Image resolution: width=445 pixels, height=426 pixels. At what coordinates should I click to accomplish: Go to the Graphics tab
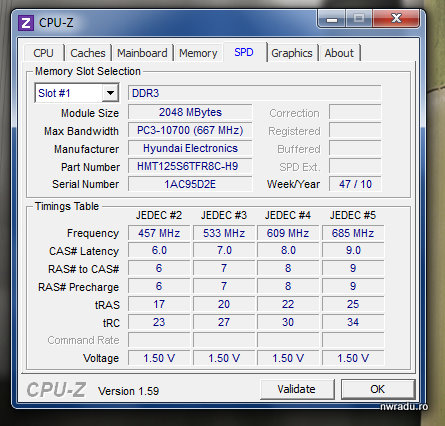(x=292, y=53)
